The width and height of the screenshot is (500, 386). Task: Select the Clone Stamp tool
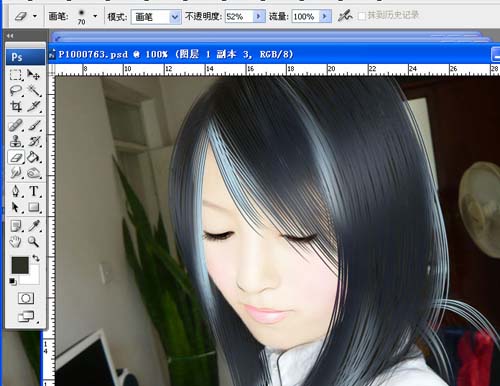[16, 142]
